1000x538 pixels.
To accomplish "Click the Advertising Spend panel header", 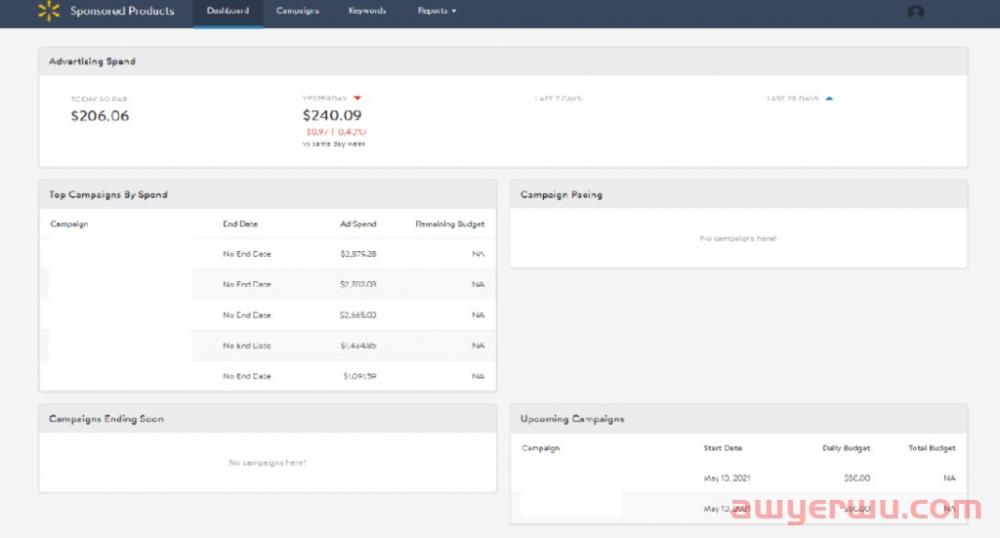I will pyautogui.click(x=503, y=61).
